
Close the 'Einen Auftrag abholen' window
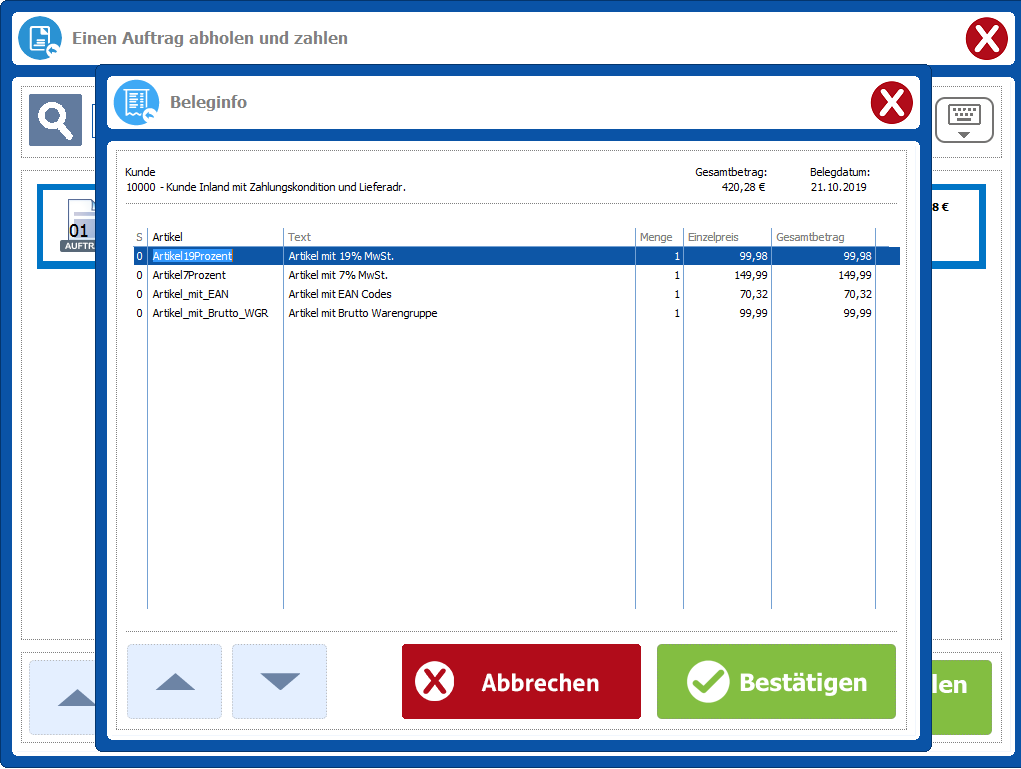coord(986,39)
